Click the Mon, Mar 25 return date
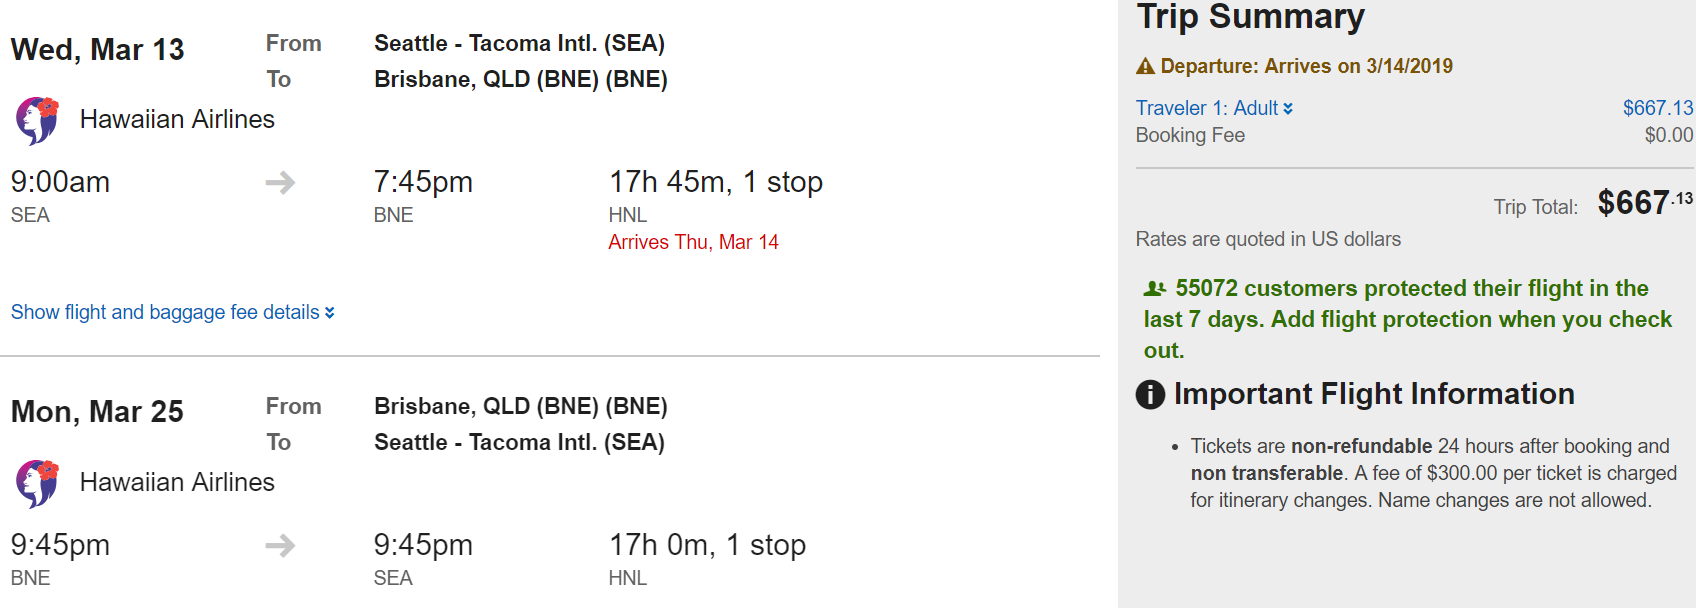1696x608 pixels. (97, 412)
